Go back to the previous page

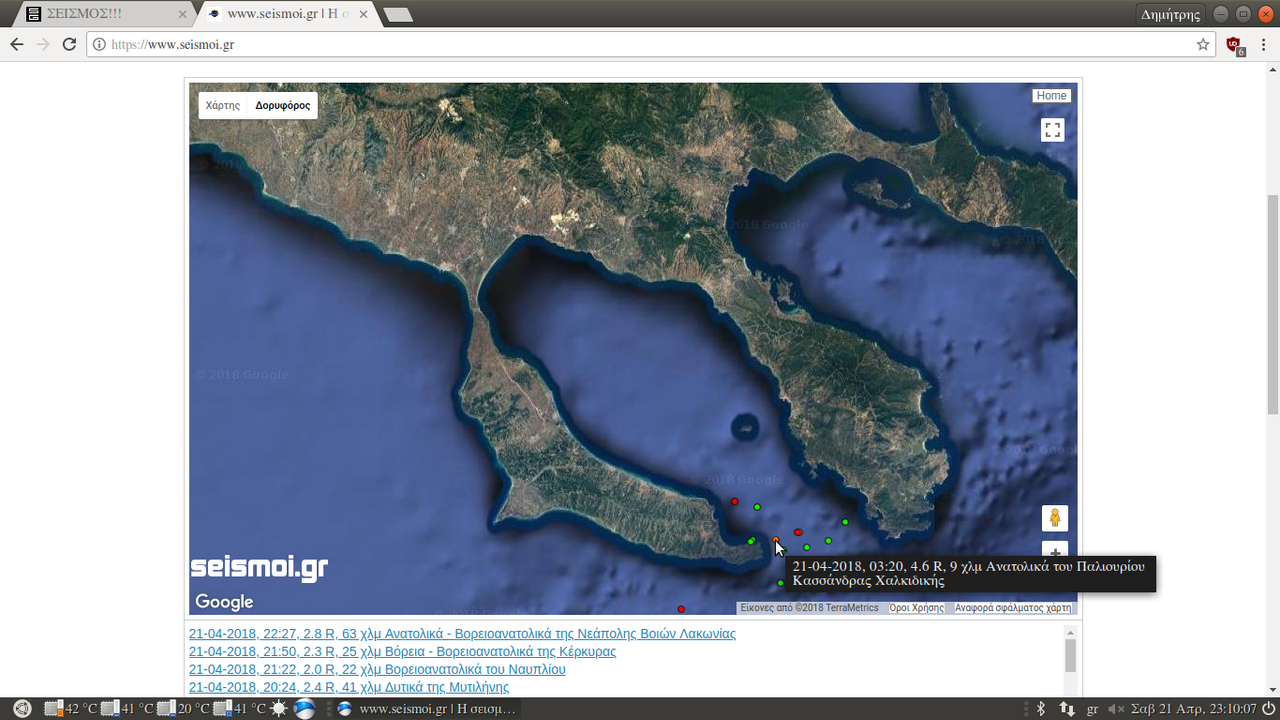click(16, 44)
